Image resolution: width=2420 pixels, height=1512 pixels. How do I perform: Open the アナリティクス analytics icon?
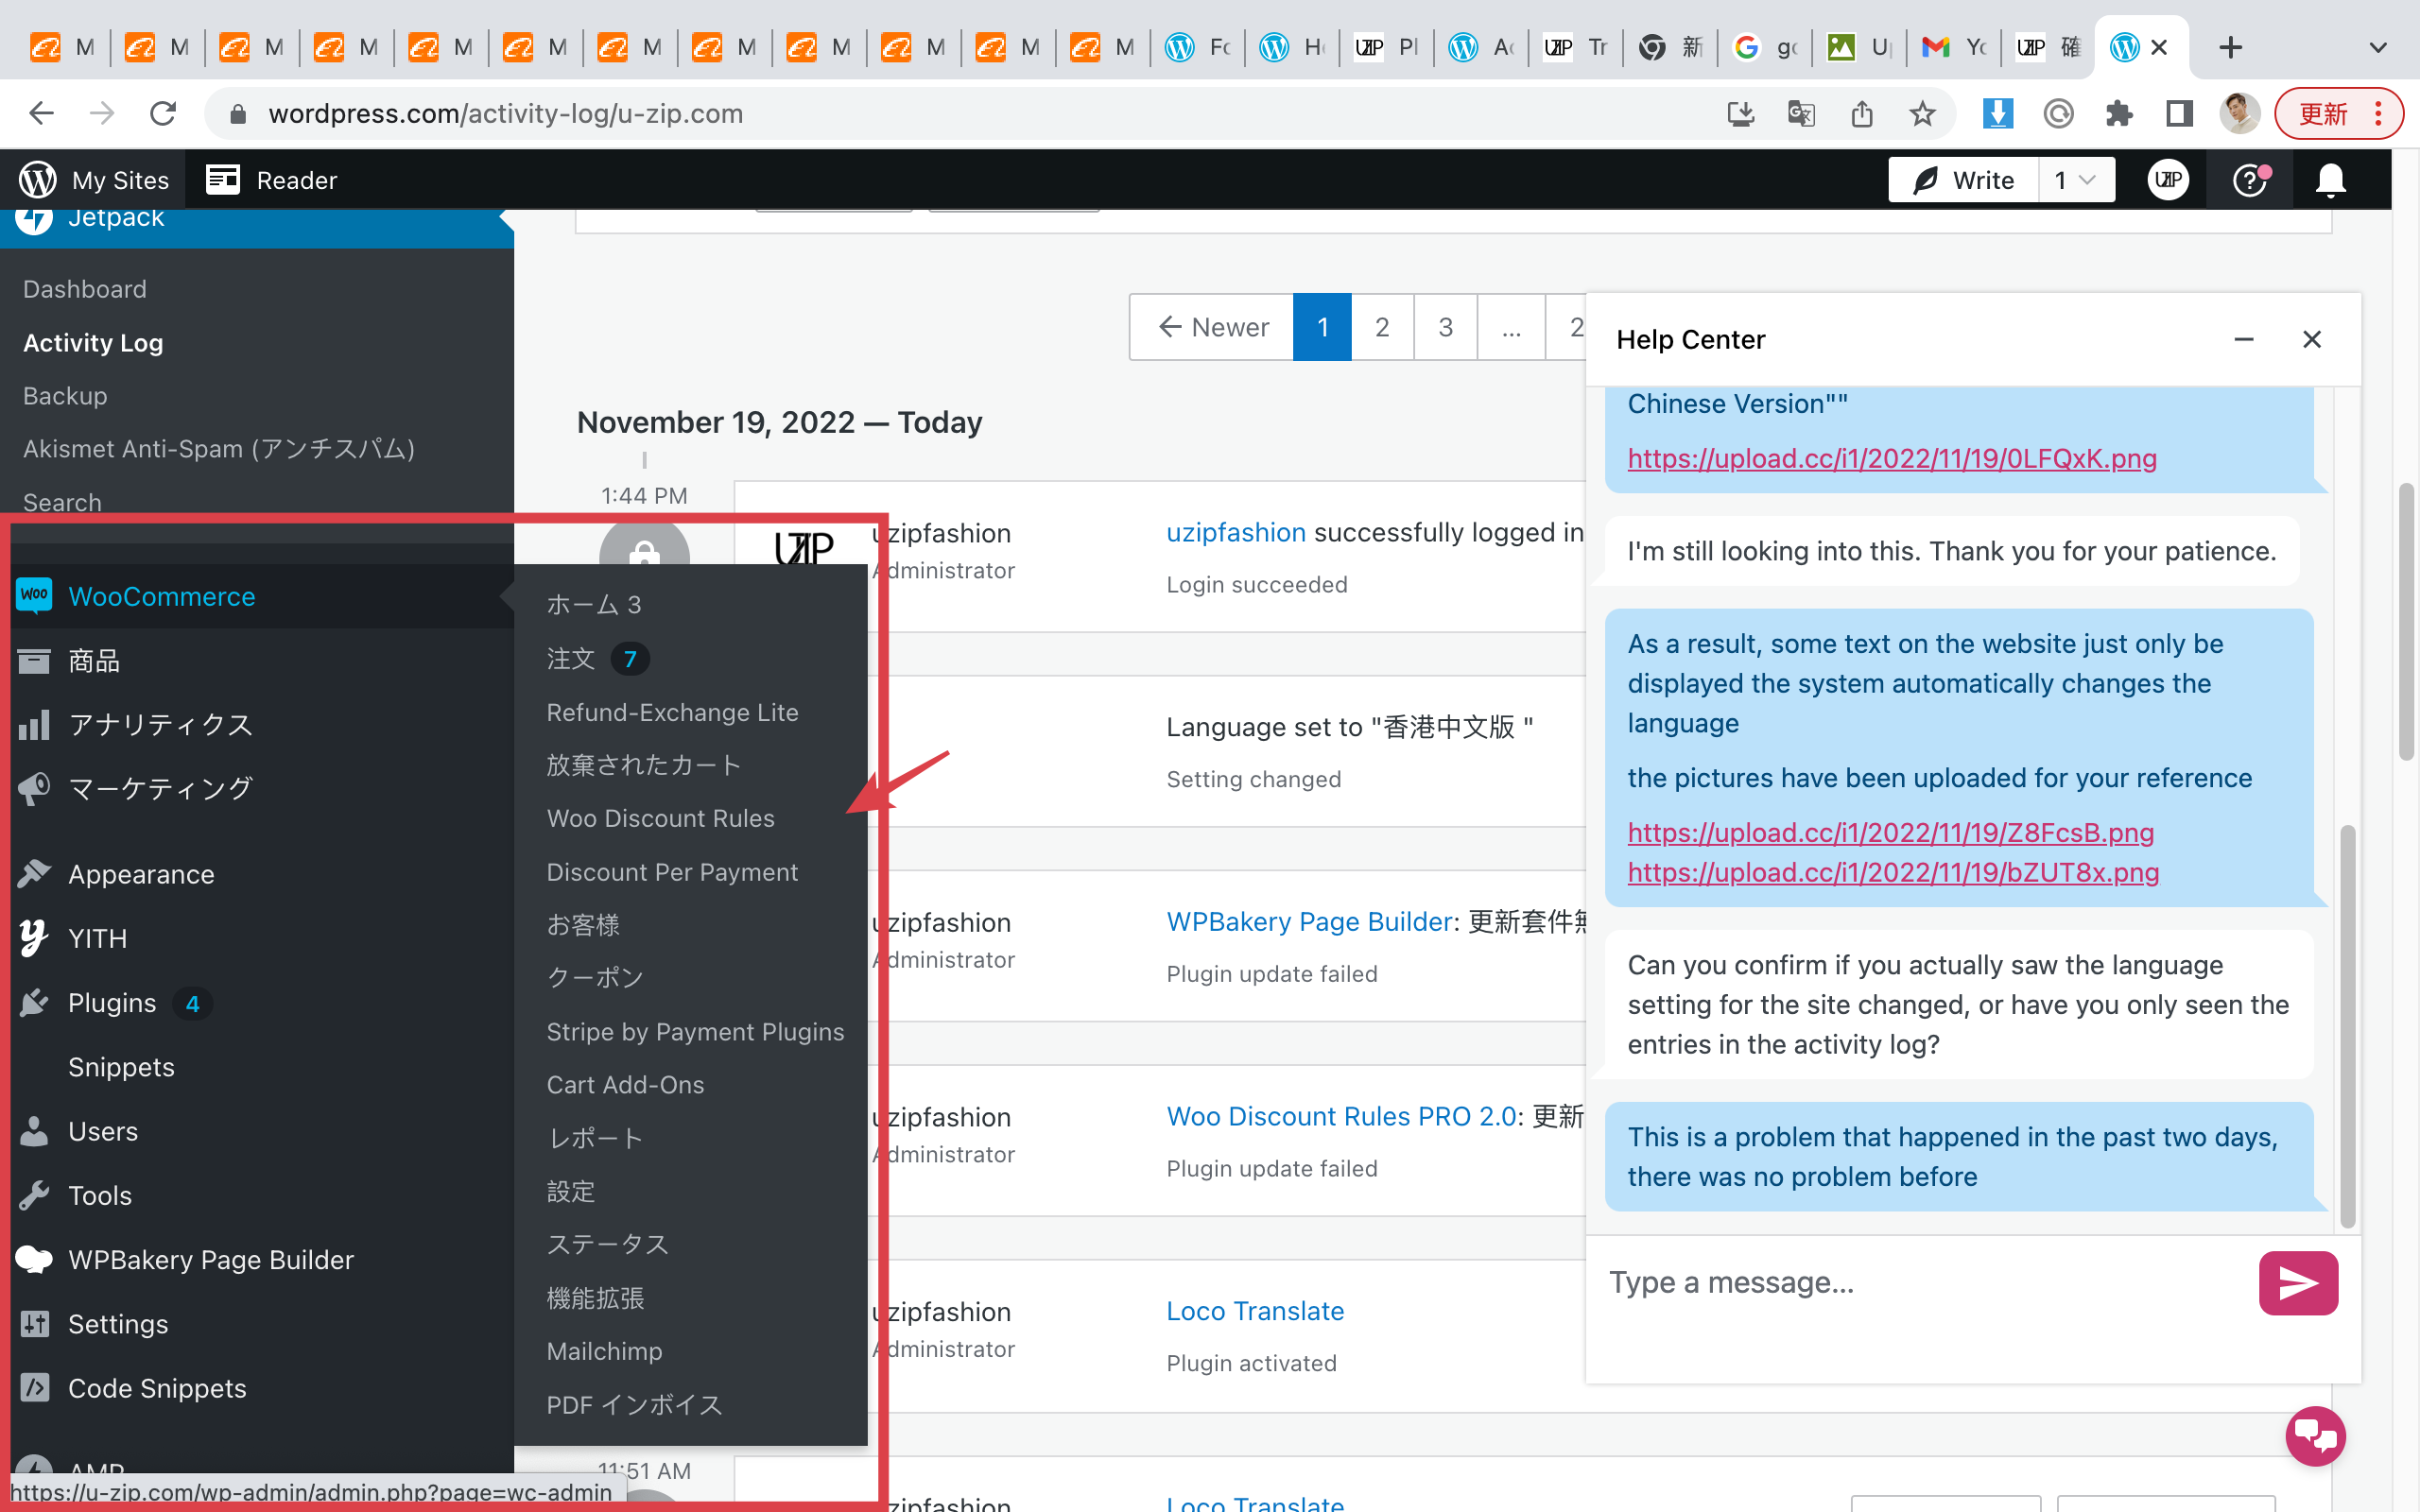34,724
